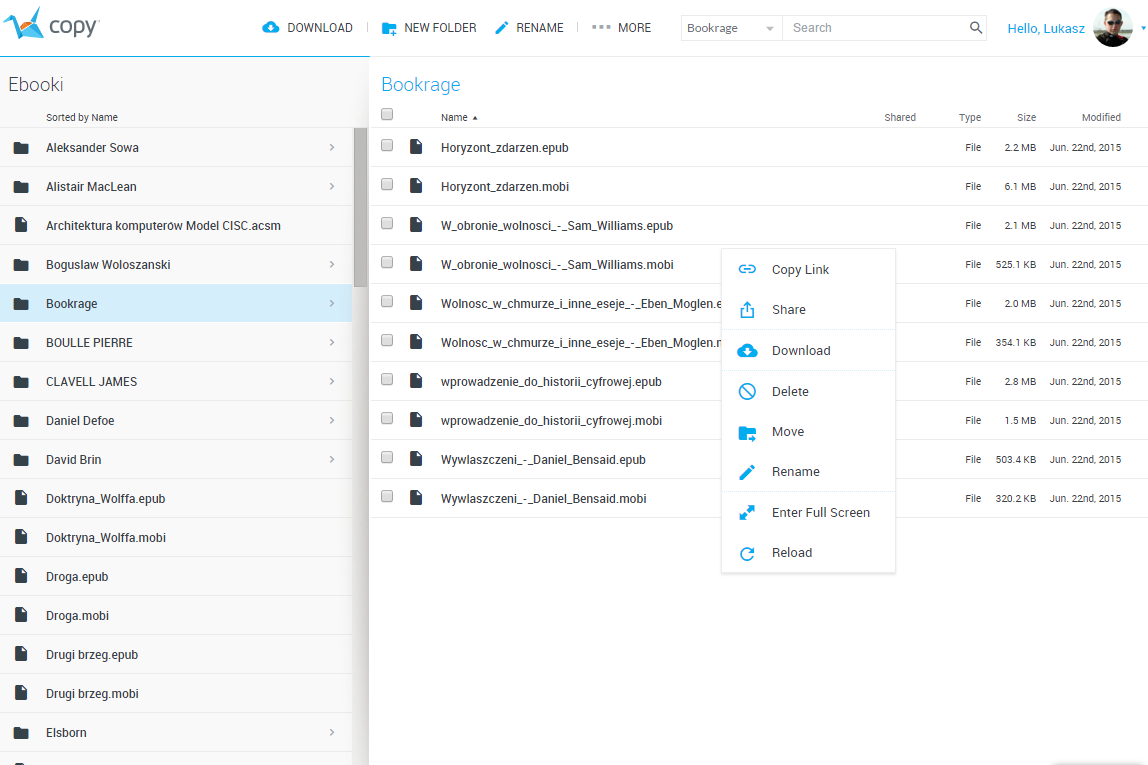This screenshot has height=765, width=1148.
Task: Click the Copy Link chain icon
Action: [x=747, y=270]
